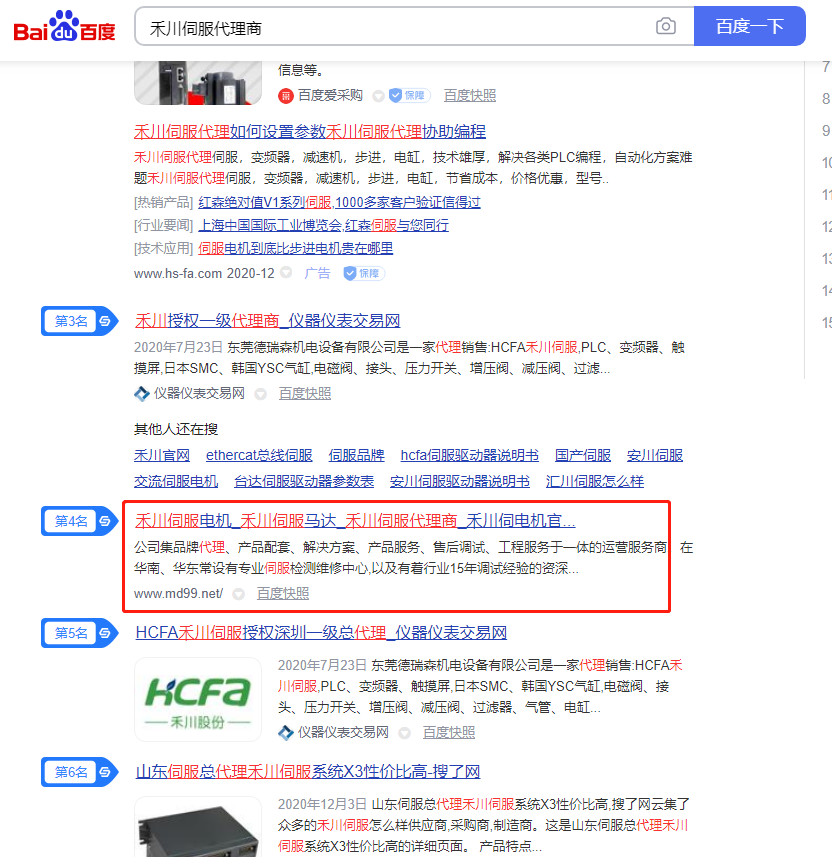Click servo drive thumbnail in 山东伺服总代理 result

[198, 827]
